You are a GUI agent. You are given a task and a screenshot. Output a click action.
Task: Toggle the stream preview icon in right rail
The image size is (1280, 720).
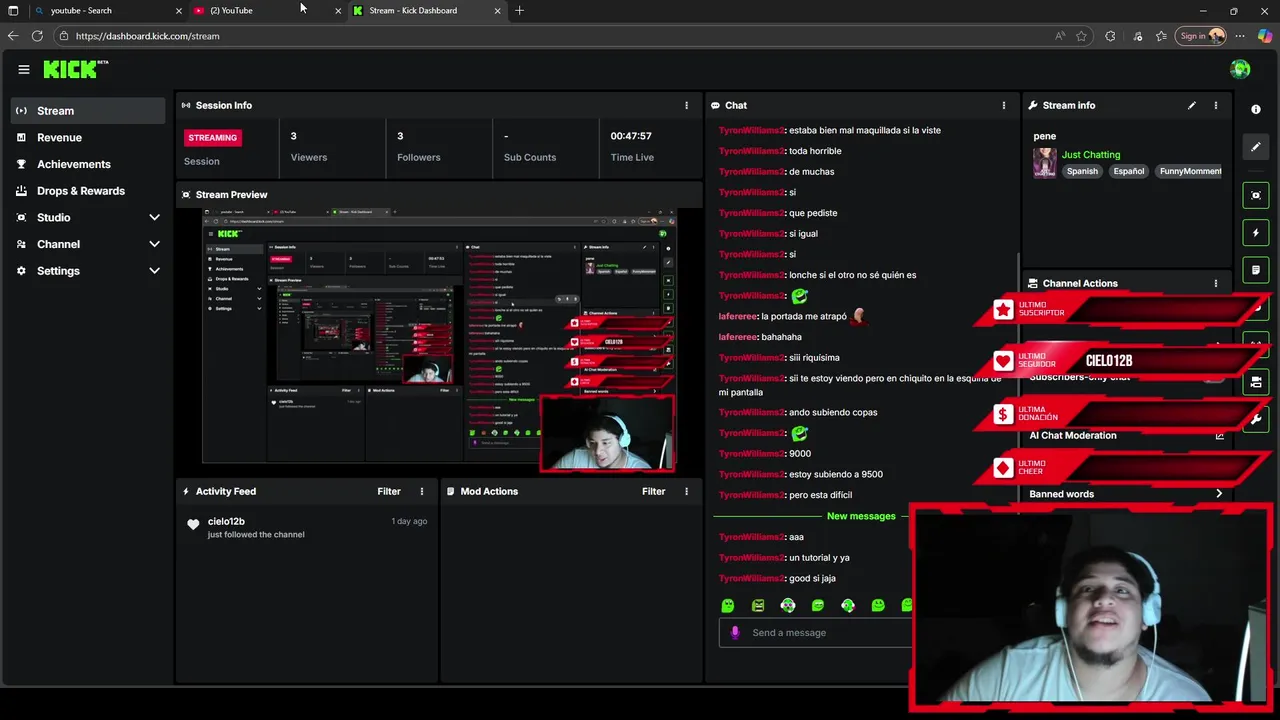1256,195
